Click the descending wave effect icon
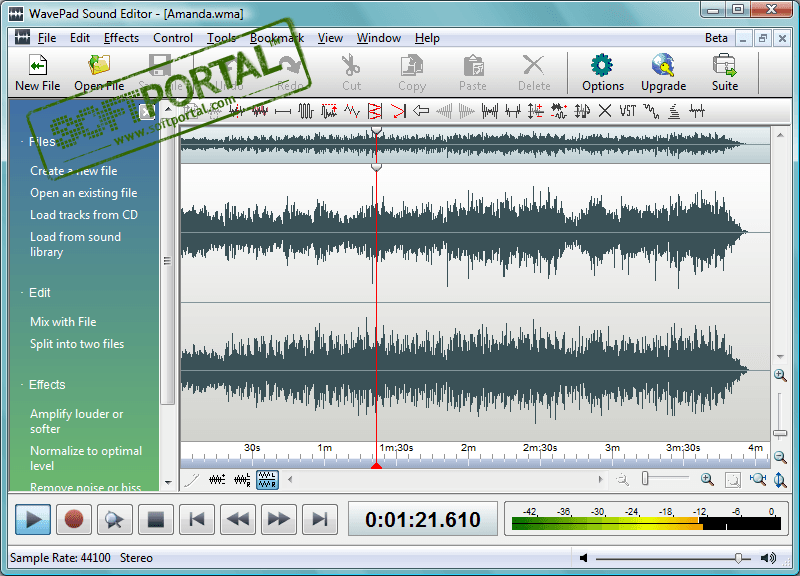The image size is (800, 576). point(651,111)
